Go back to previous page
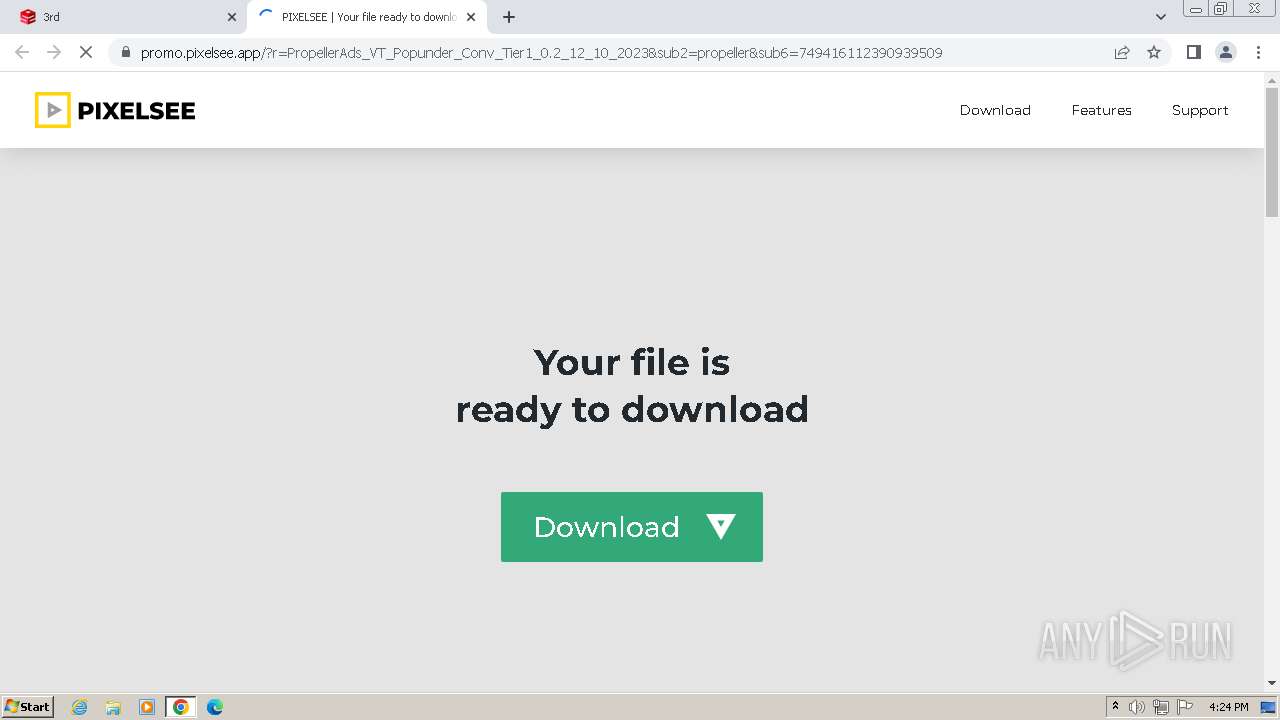 (22, 52)
